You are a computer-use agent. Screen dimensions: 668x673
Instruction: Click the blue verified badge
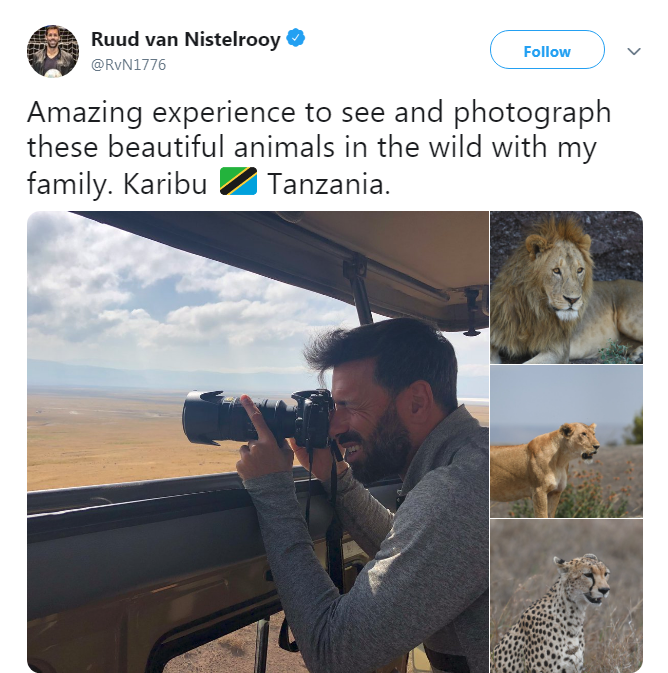coord(296,39)
